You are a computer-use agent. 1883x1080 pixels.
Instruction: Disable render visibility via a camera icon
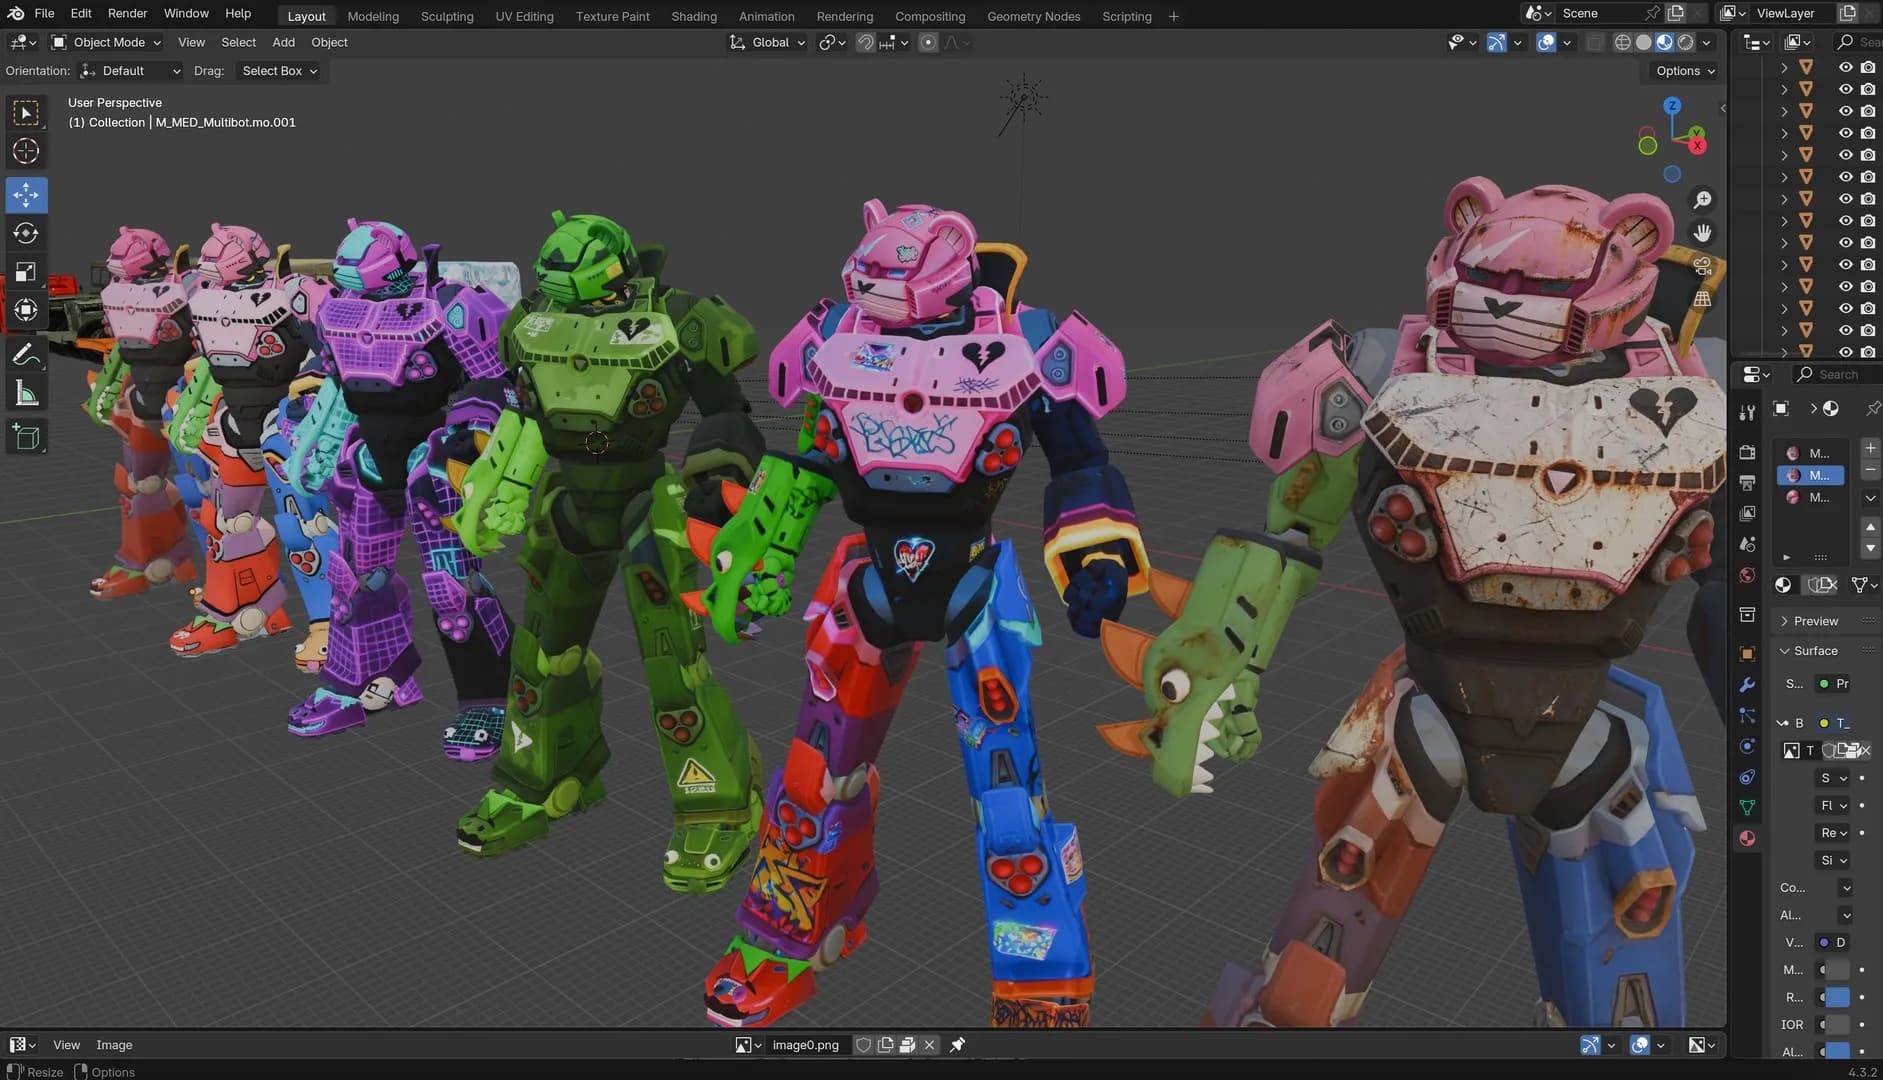click(1868, 66)
